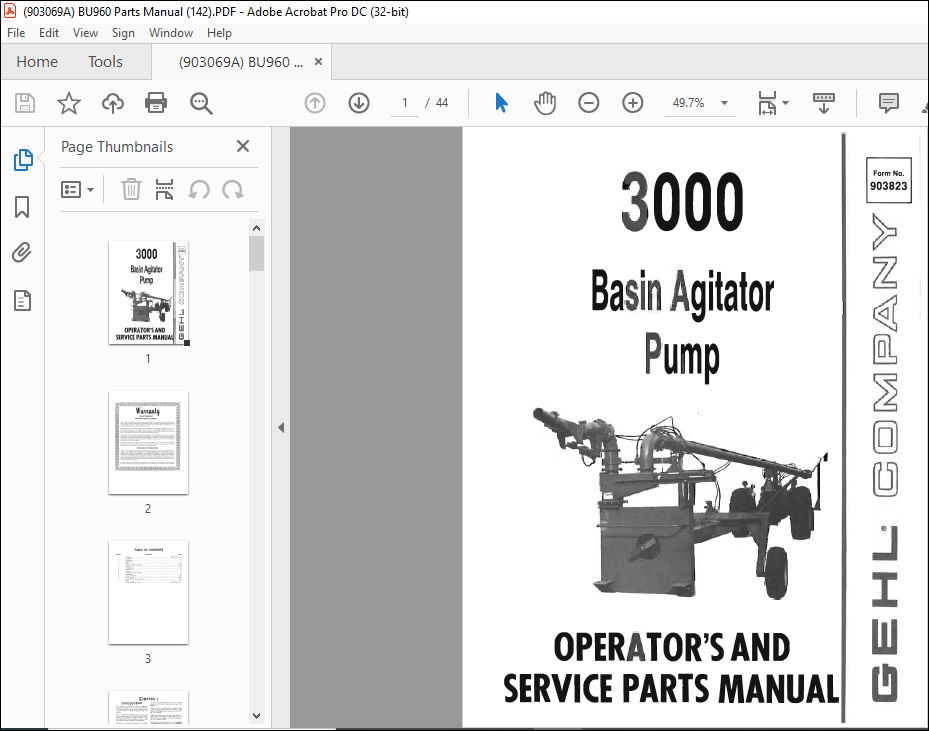Image resolution: width=929 pixels, height=731 pixels.
Task: Select the page 2 thumbnail
Action: pos(148,443)
